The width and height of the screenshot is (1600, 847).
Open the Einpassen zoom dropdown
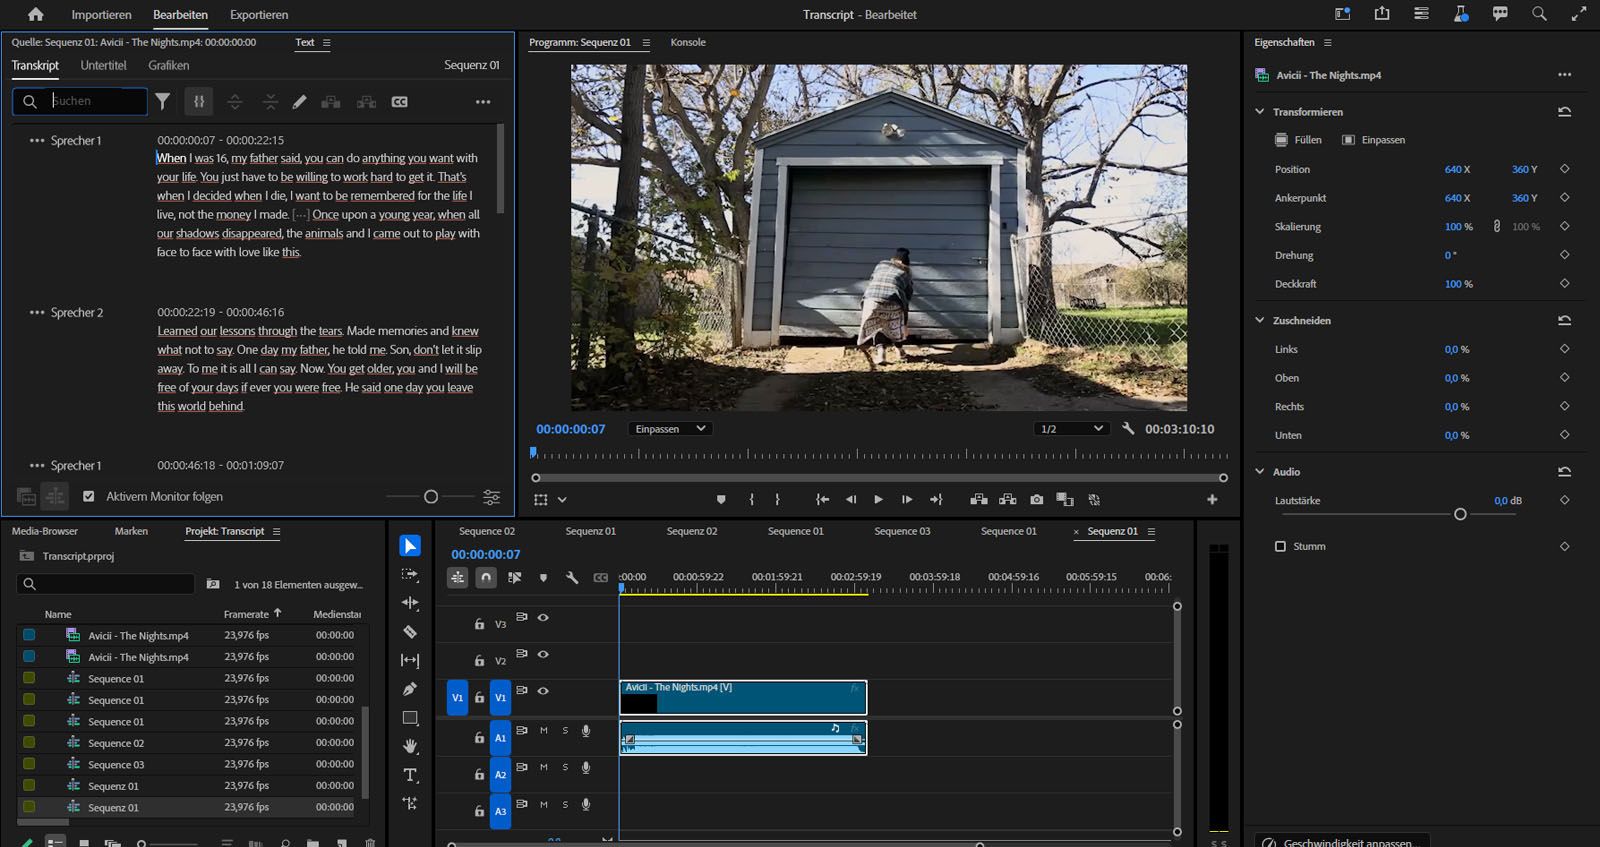pos(670,429)
